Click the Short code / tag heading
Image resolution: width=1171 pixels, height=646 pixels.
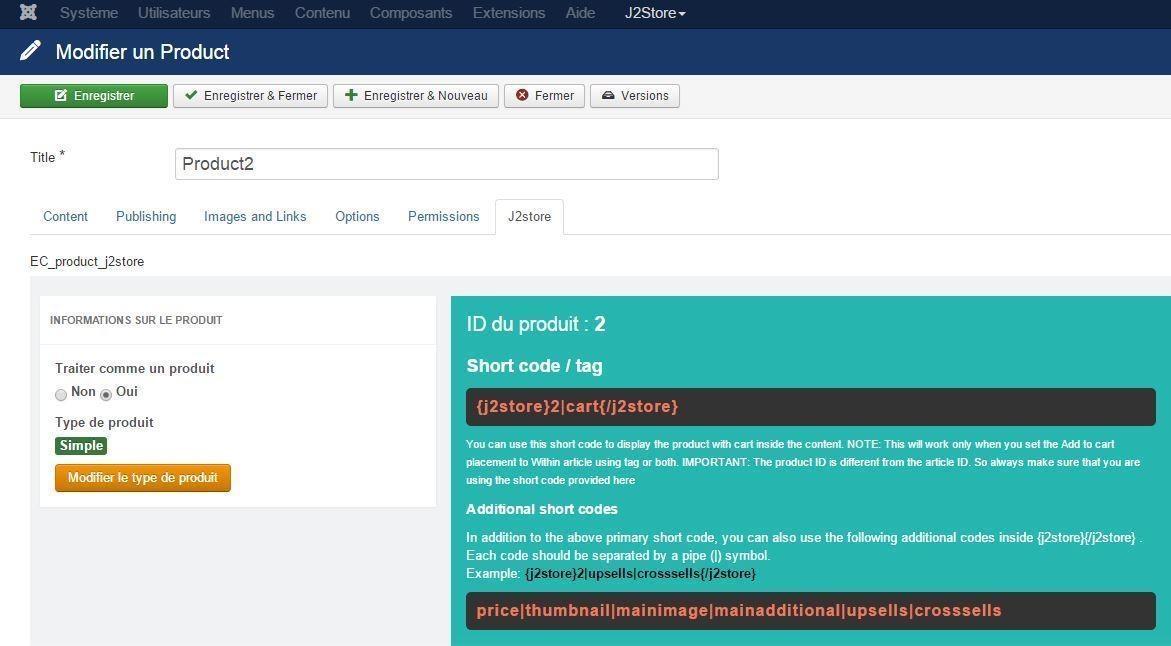click(x=534, y=366)
